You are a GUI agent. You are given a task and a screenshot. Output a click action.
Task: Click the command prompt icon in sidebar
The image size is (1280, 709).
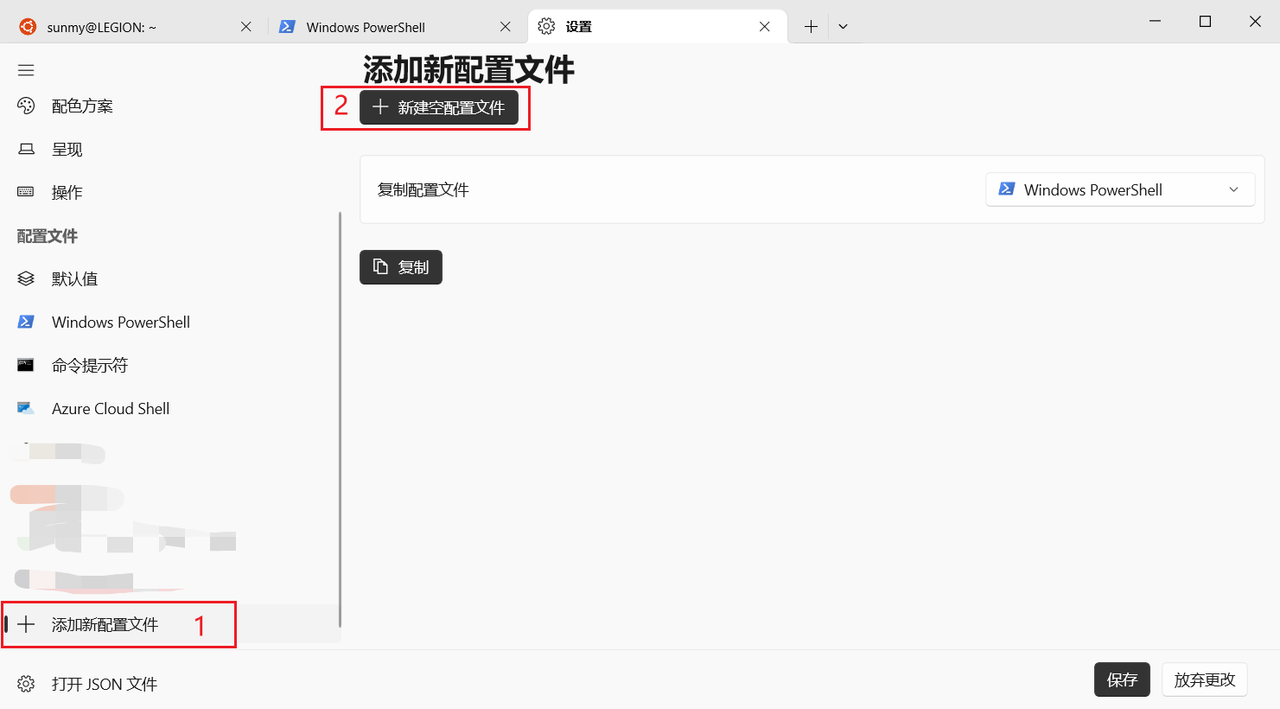point(26,365)
